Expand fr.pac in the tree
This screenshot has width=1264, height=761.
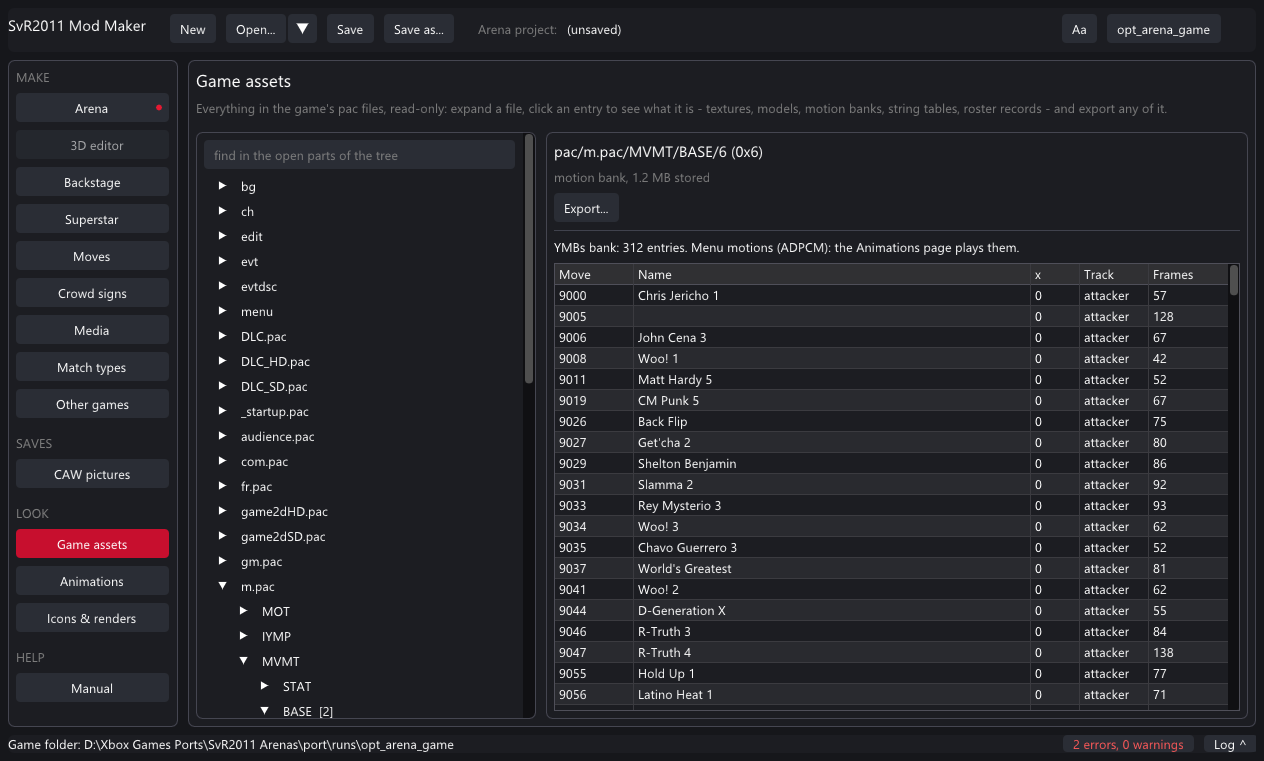coord(223,486)
